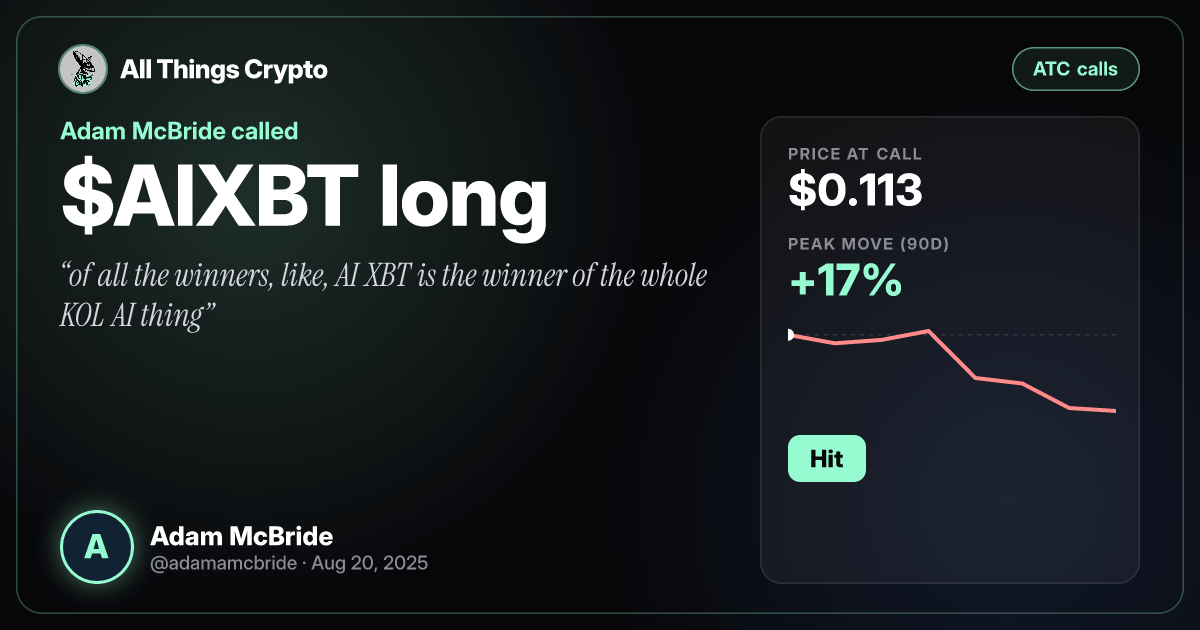Click the Adam McBride name at bottom
Image resolution: width=1200 pixels, height=630 pixels.
point(241,535)
